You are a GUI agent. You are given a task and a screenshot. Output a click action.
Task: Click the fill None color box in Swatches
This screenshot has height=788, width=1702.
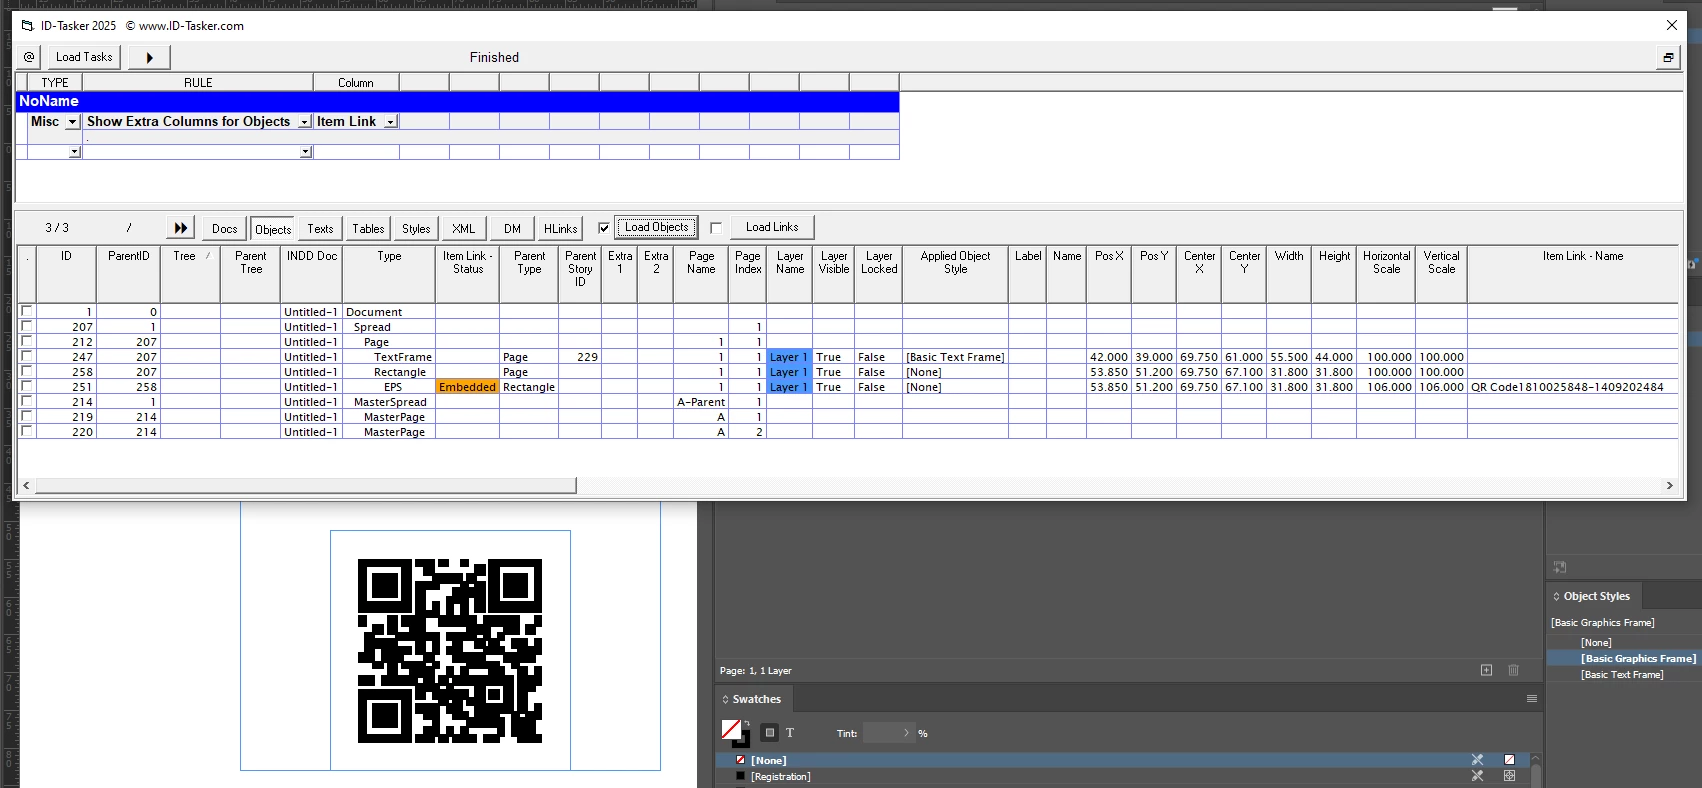tap(731, 729)
